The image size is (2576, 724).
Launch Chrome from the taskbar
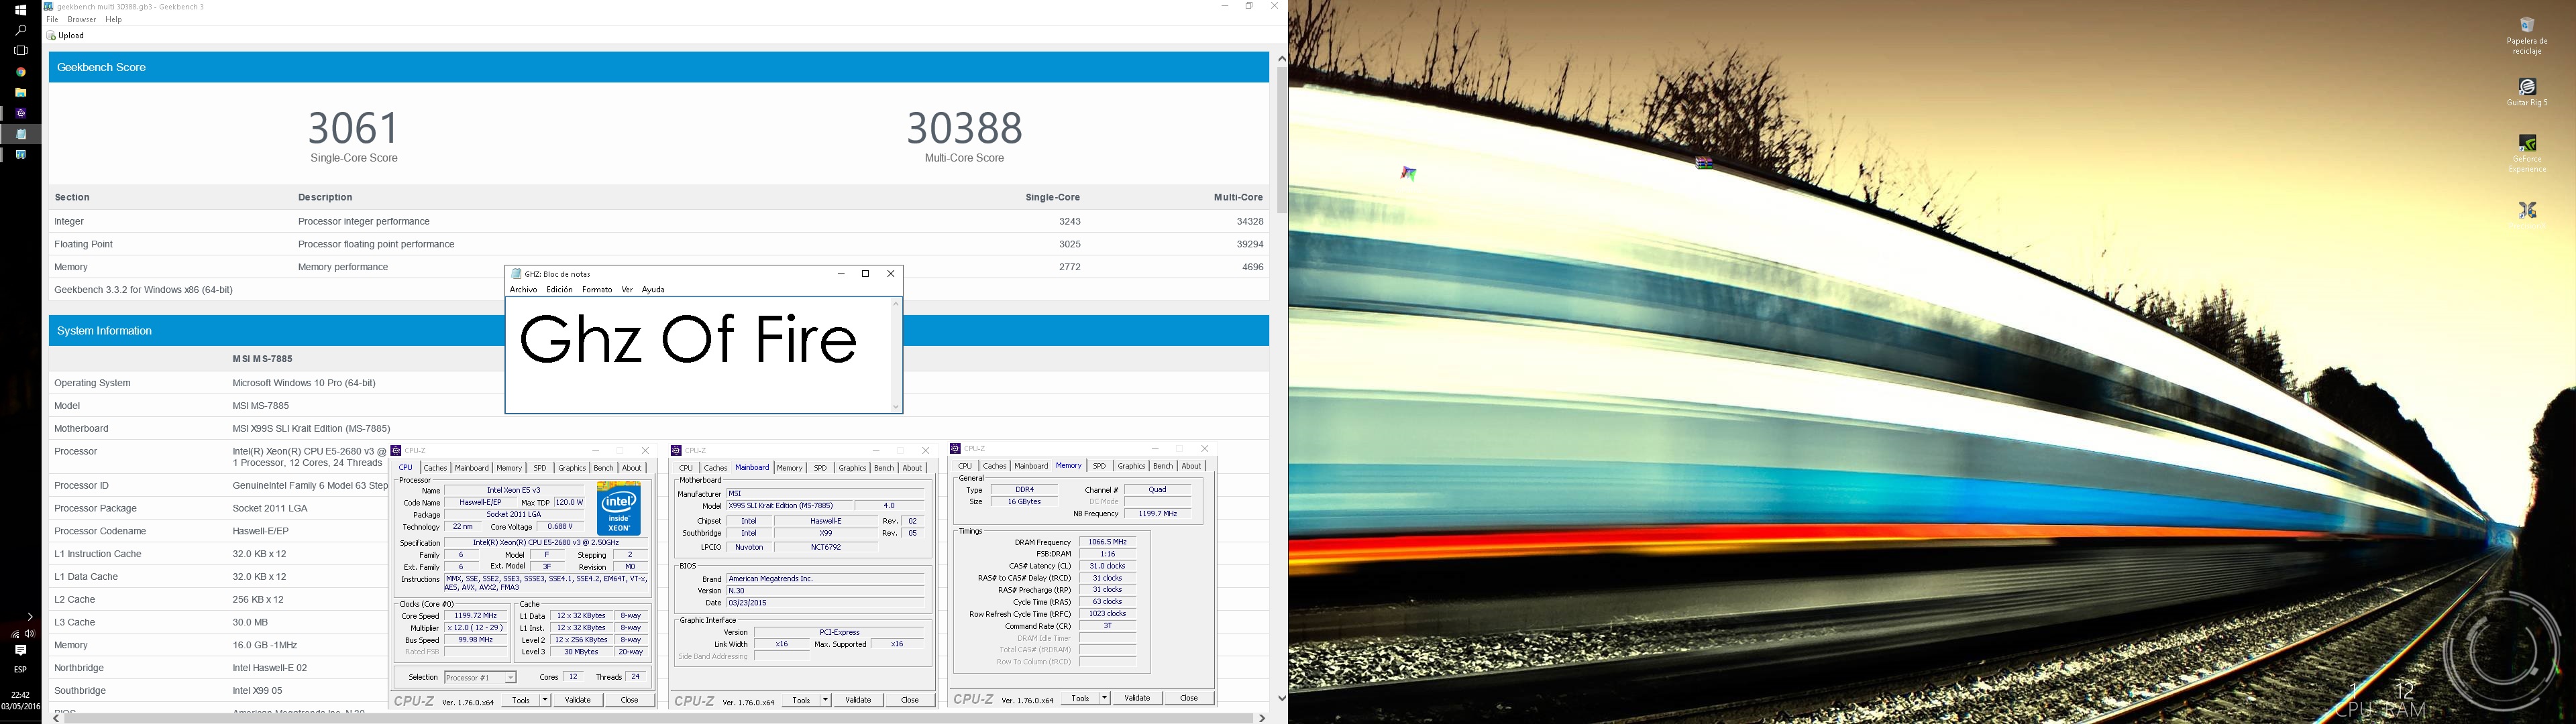click(20, 72)
